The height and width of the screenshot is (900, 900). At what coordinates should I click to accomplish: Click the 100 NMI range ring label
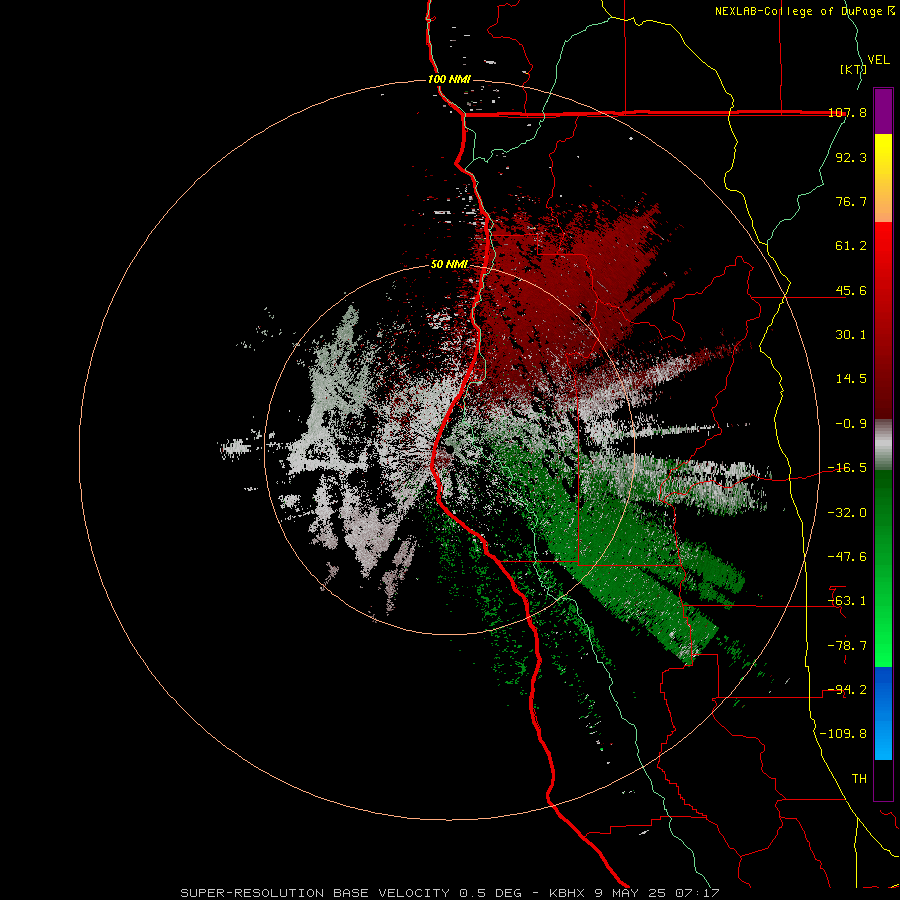[449, 79]
